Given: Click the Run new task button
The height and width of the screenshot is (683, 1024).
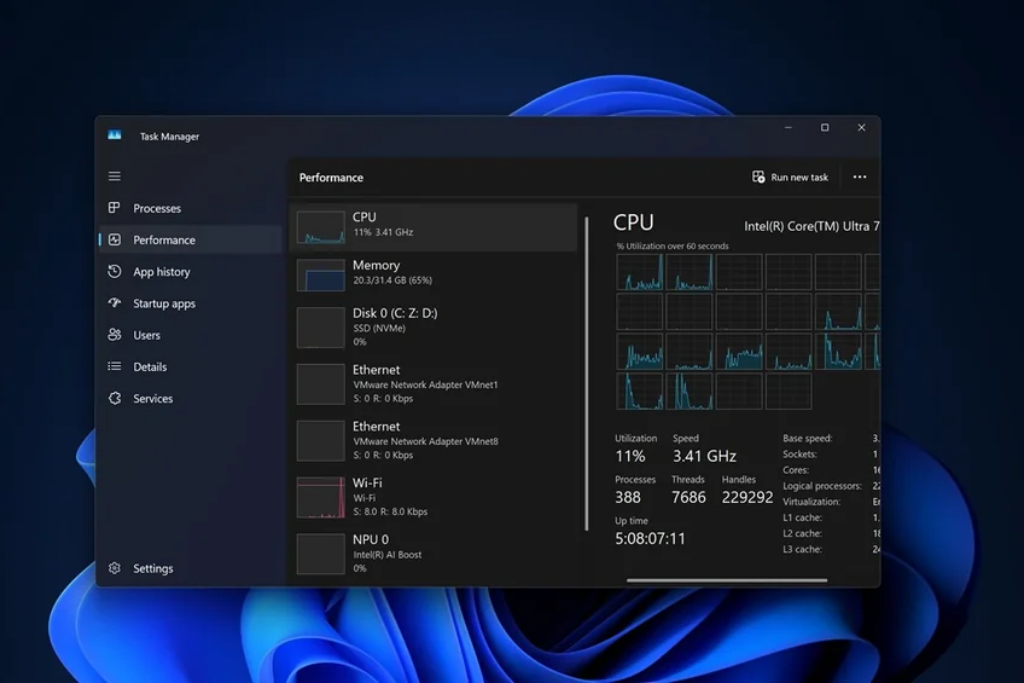Looking at the screenshot, I should pos(790,177).
